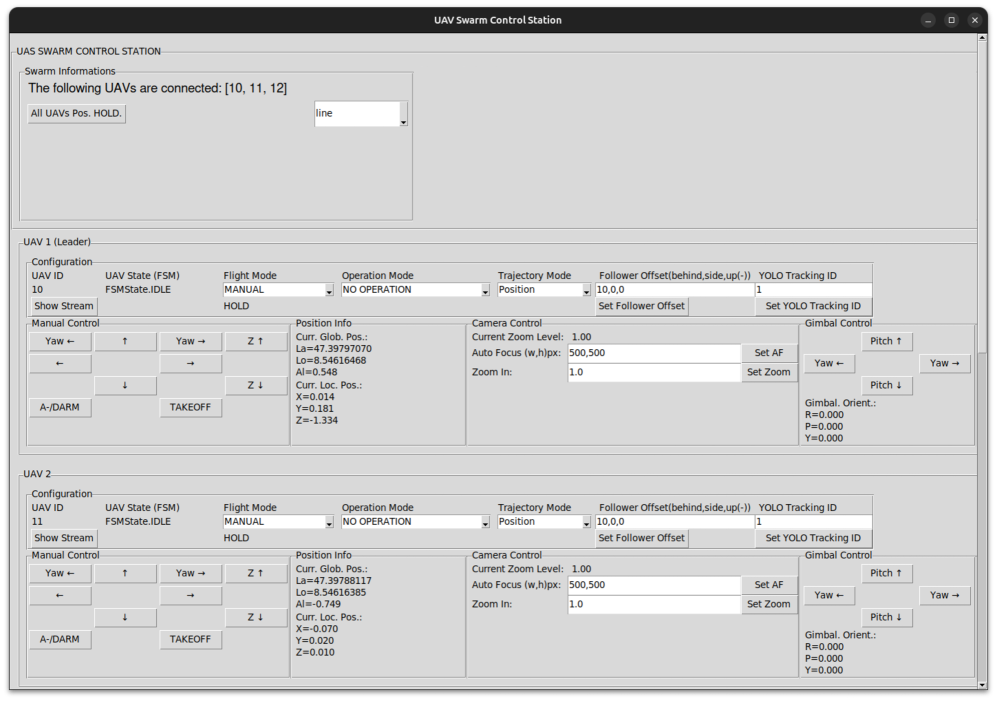Toggle A-/DARM for UAV 1
The width and height of the screenshot is (997, 701).
(x=60, y=408)
